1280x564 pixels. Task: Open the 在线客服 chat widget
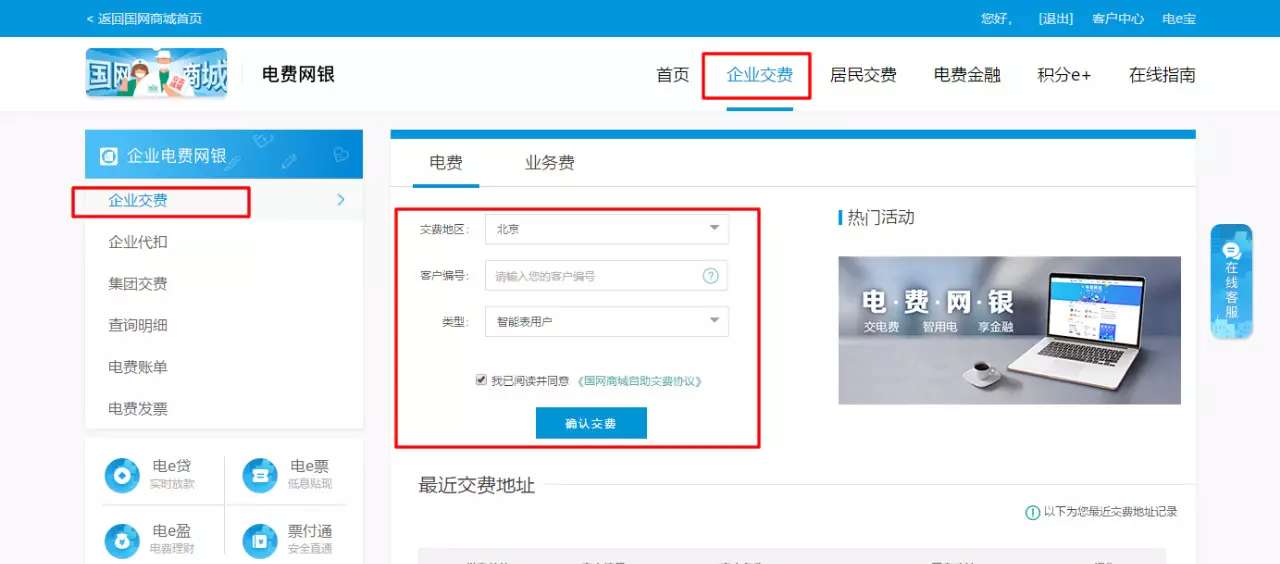(x=1231, y=281)
